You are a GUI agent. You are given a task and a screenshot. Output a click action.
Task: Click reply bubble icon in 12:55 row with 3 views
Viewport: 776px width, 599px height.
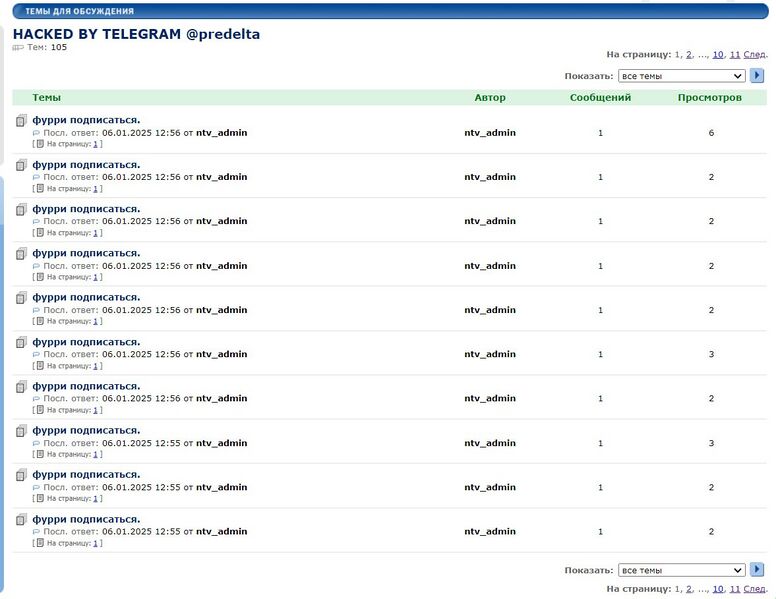(x=36, y=443)
